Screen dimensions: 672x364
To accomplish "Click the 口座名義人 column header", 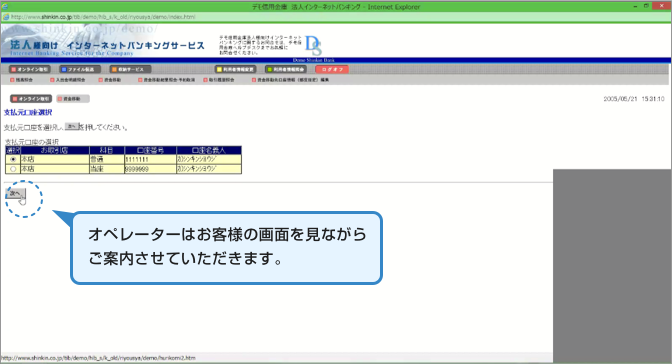I will coord(209,150).
